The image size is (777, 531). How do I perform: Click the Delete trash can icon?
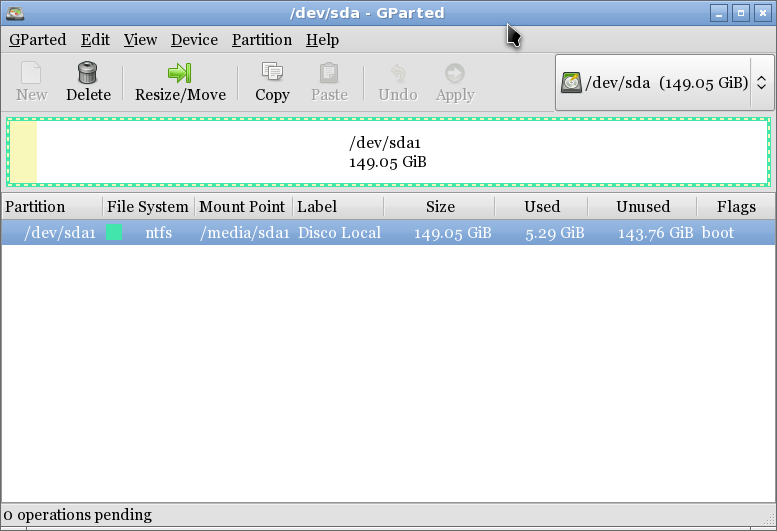coord(88,72)
